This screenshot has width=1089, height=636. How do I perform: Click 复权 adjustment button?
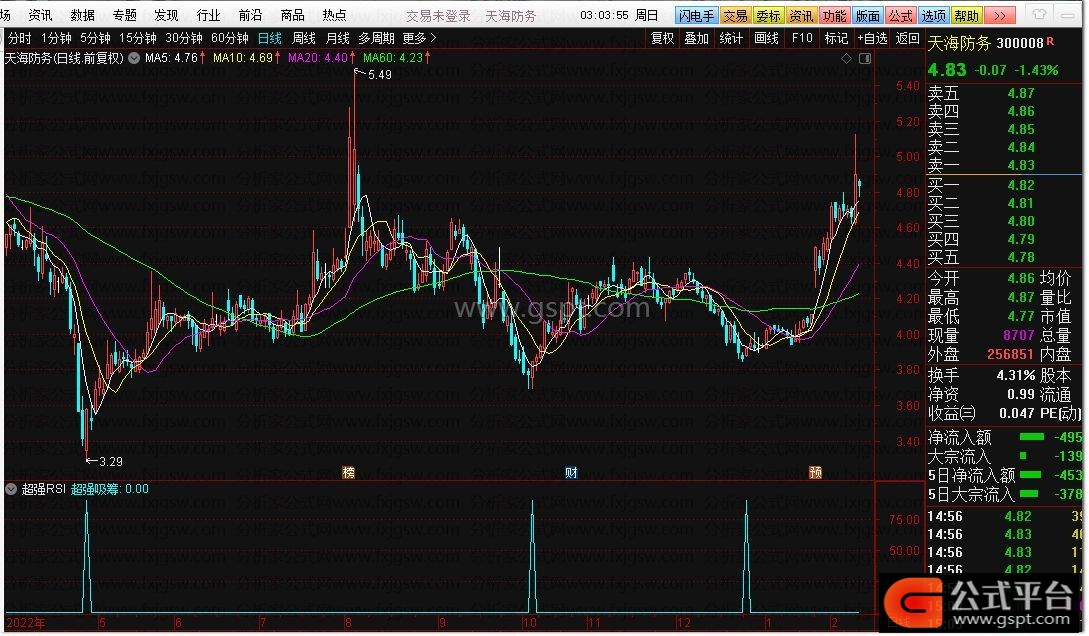(x=663, y=38)
